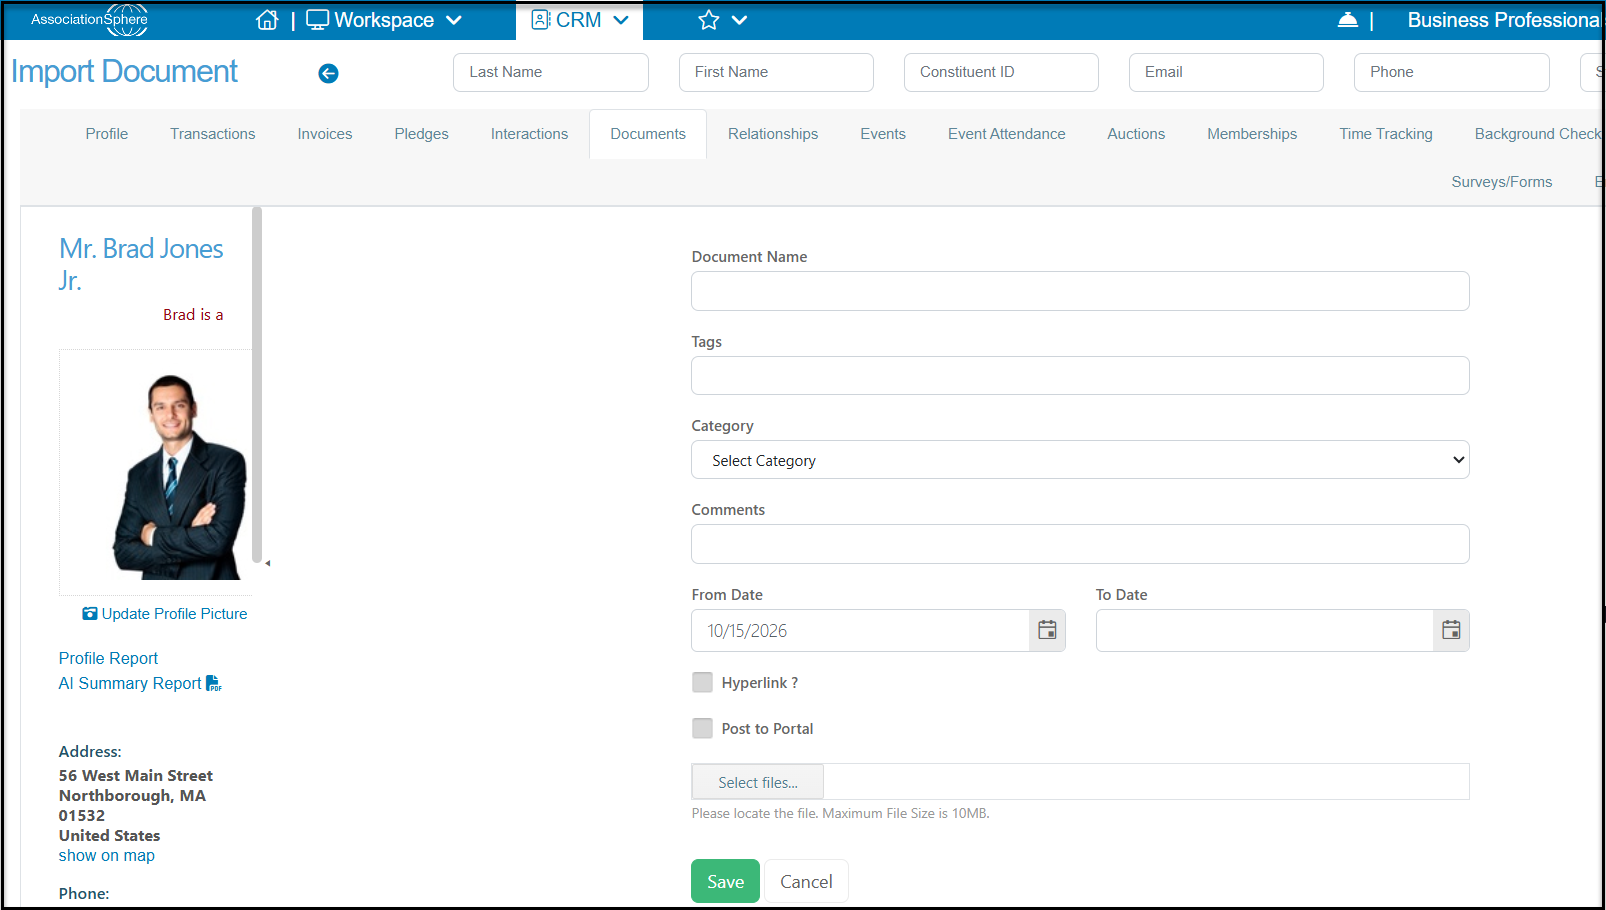Select the Documents tab
Screen dimensions: 1606x910
click(x=648, y=134)
